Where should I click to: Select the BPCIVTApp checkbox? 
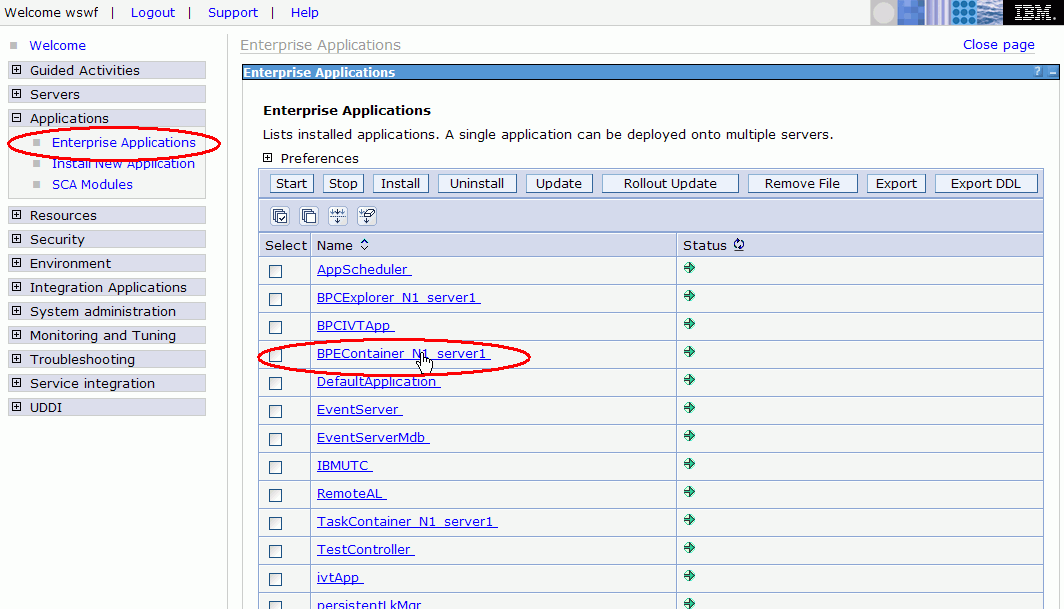pyautogui.click(x=276, y=327)
